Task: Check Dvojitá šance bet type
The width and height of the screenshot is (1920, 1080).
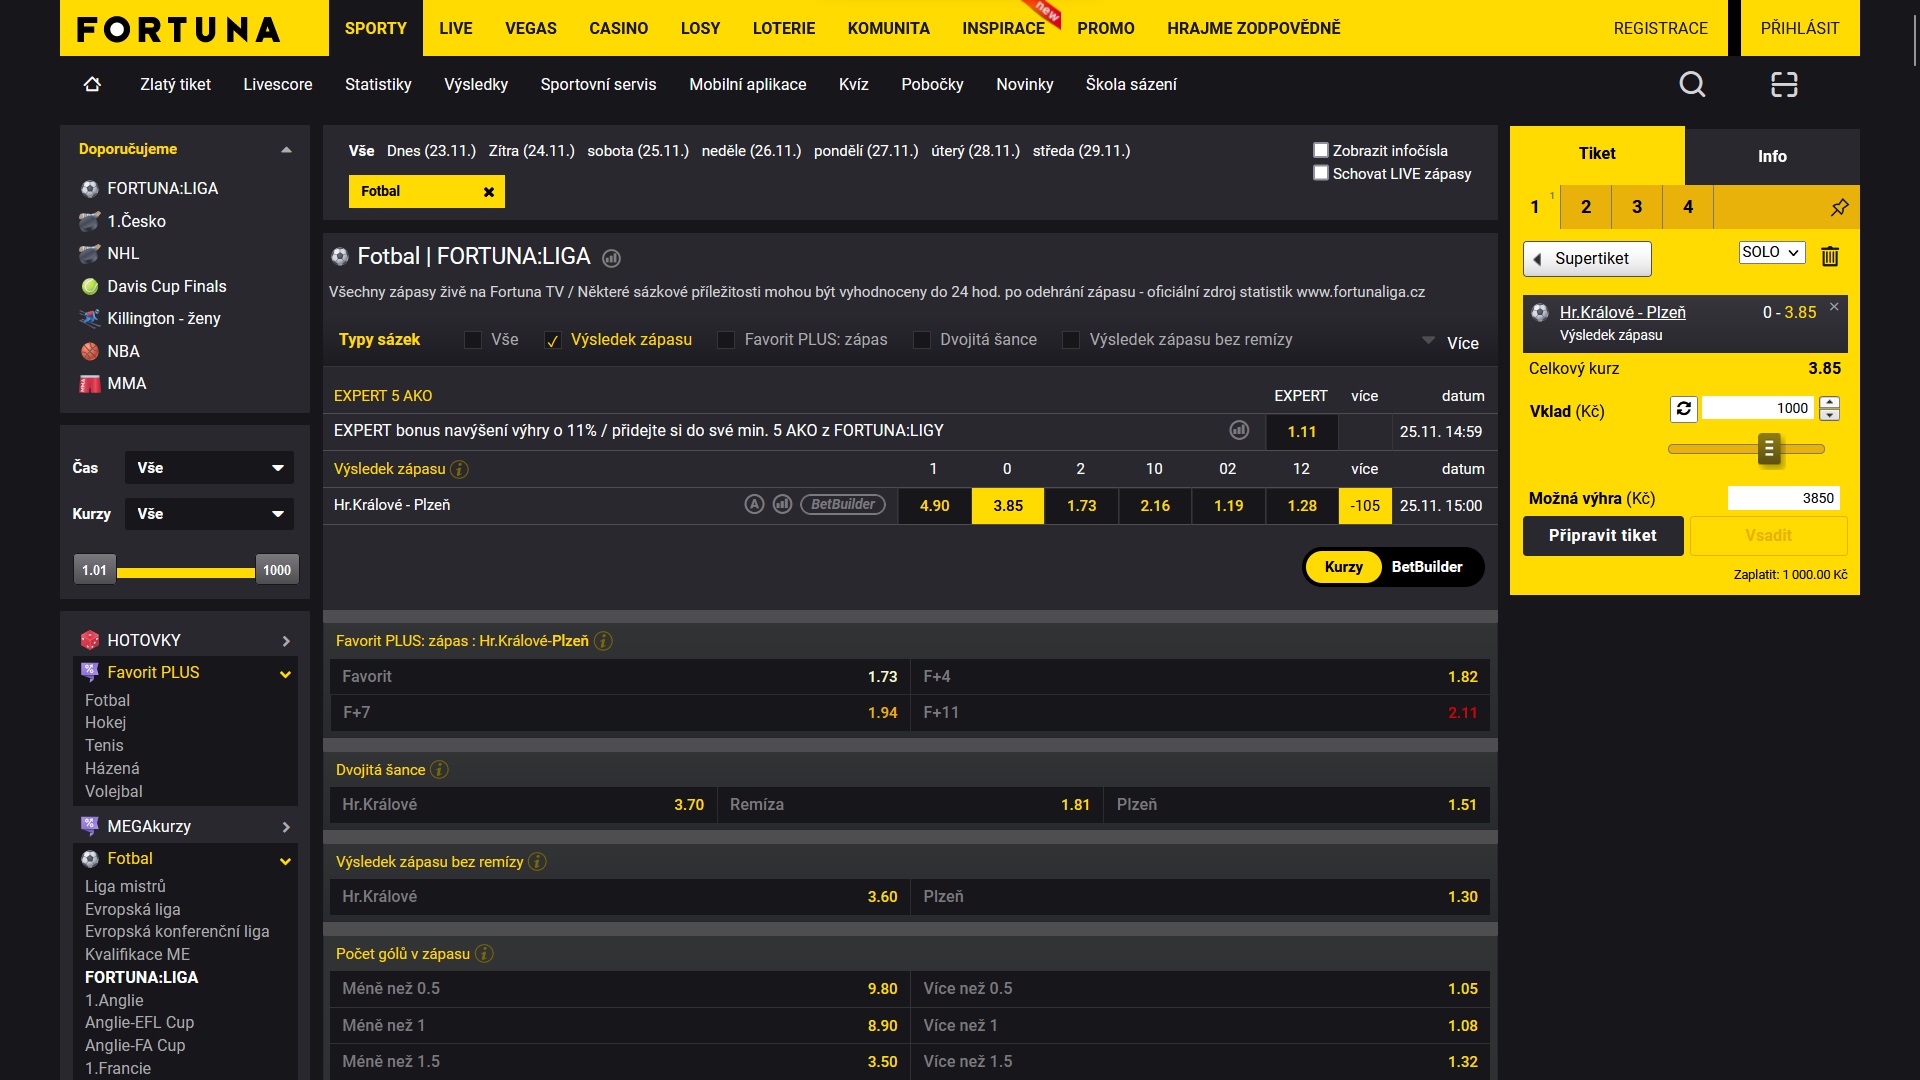Action: tap(922, 340)
